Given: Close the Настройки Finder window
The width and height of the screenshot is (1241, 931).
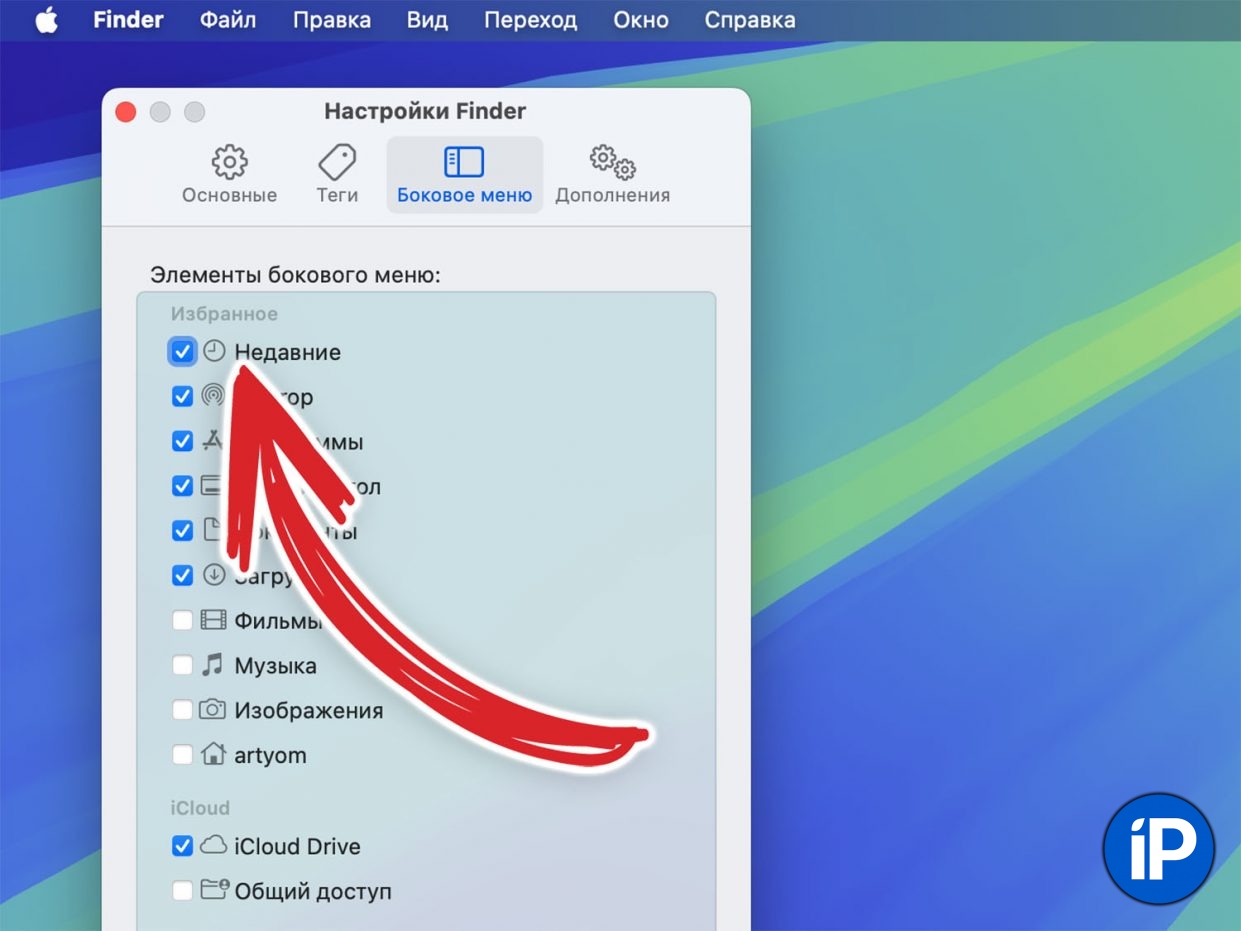Looking at the screenshot, I should point(126,112).
